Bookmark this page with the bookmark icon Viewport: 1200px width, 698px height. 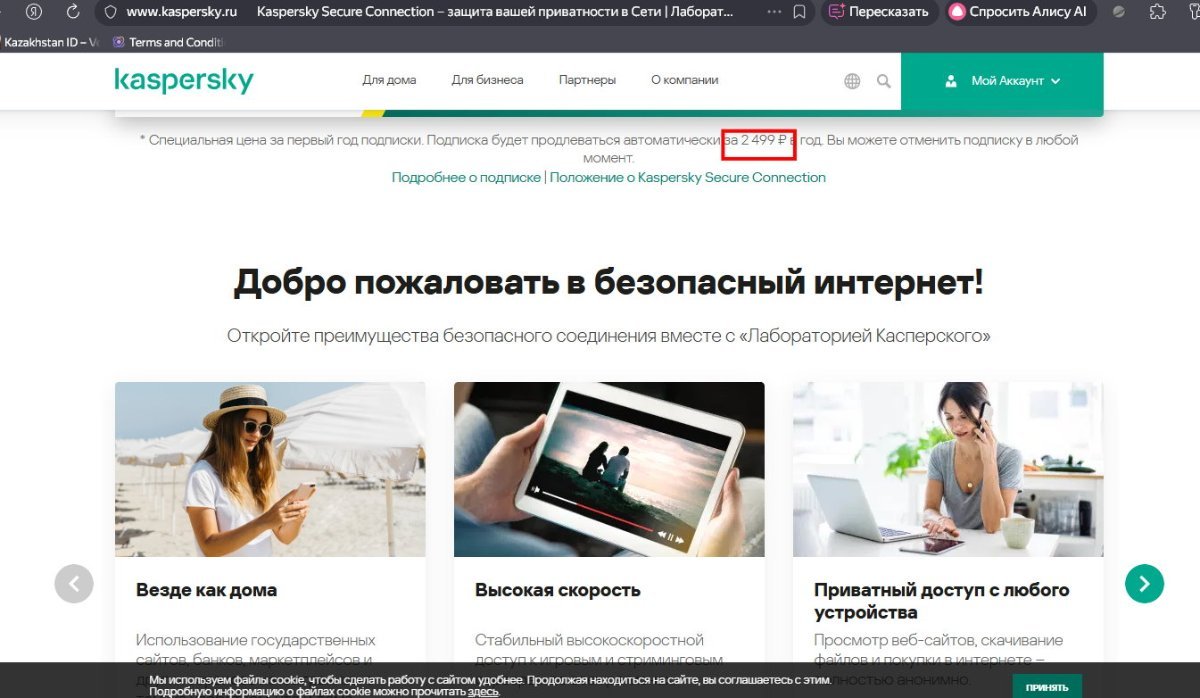[x=800, y=12]
